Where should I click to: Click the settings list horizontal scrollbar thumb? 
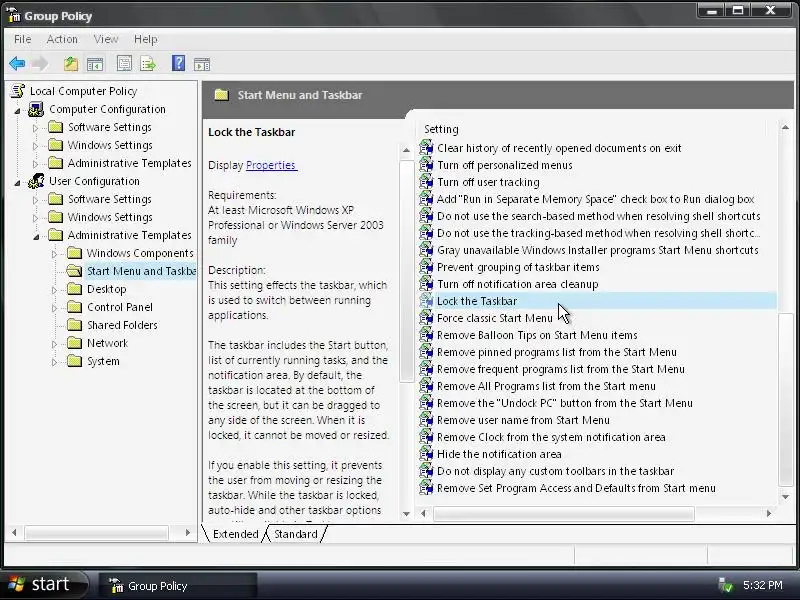click(x=564, y=513)
